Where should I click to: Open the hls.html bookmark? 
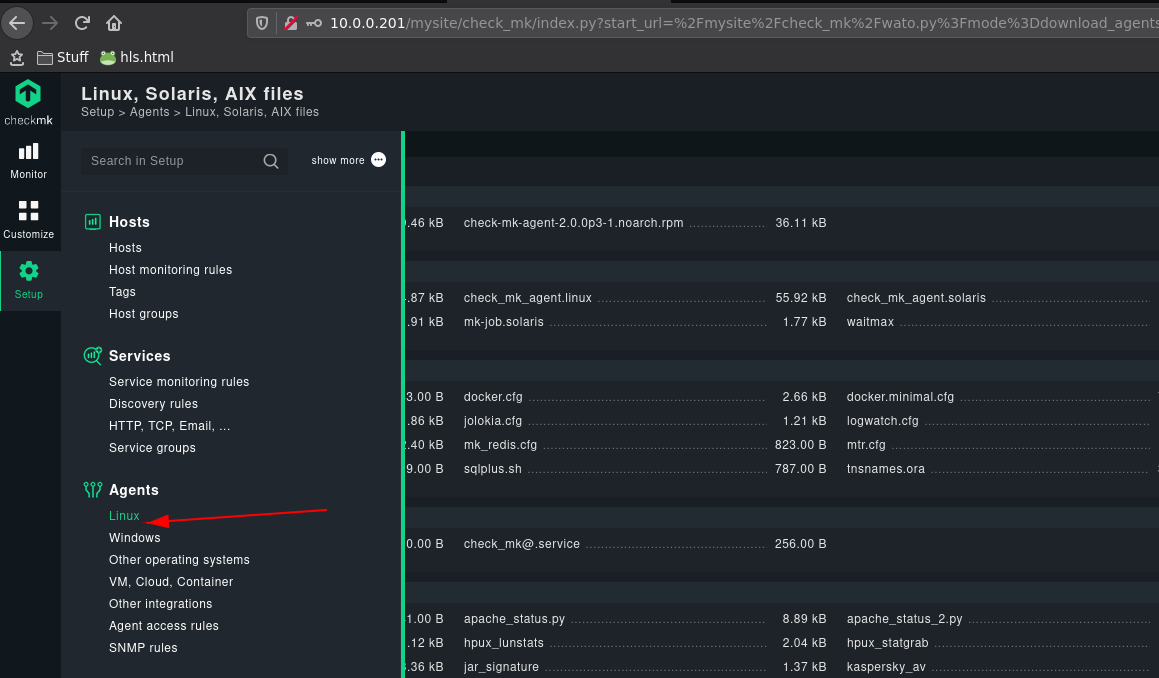coord(137,57)
